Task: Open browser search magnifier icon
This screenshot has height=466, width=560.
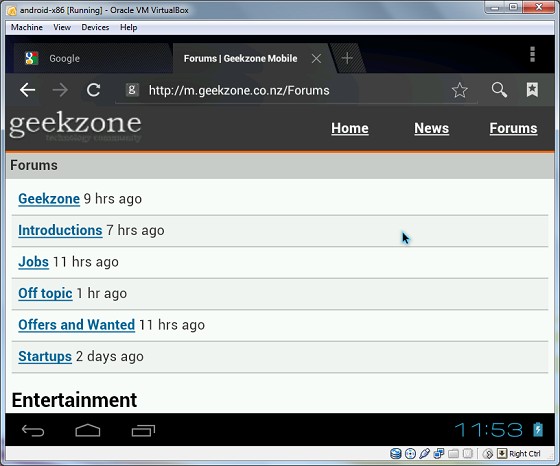Action: [499, 90]
